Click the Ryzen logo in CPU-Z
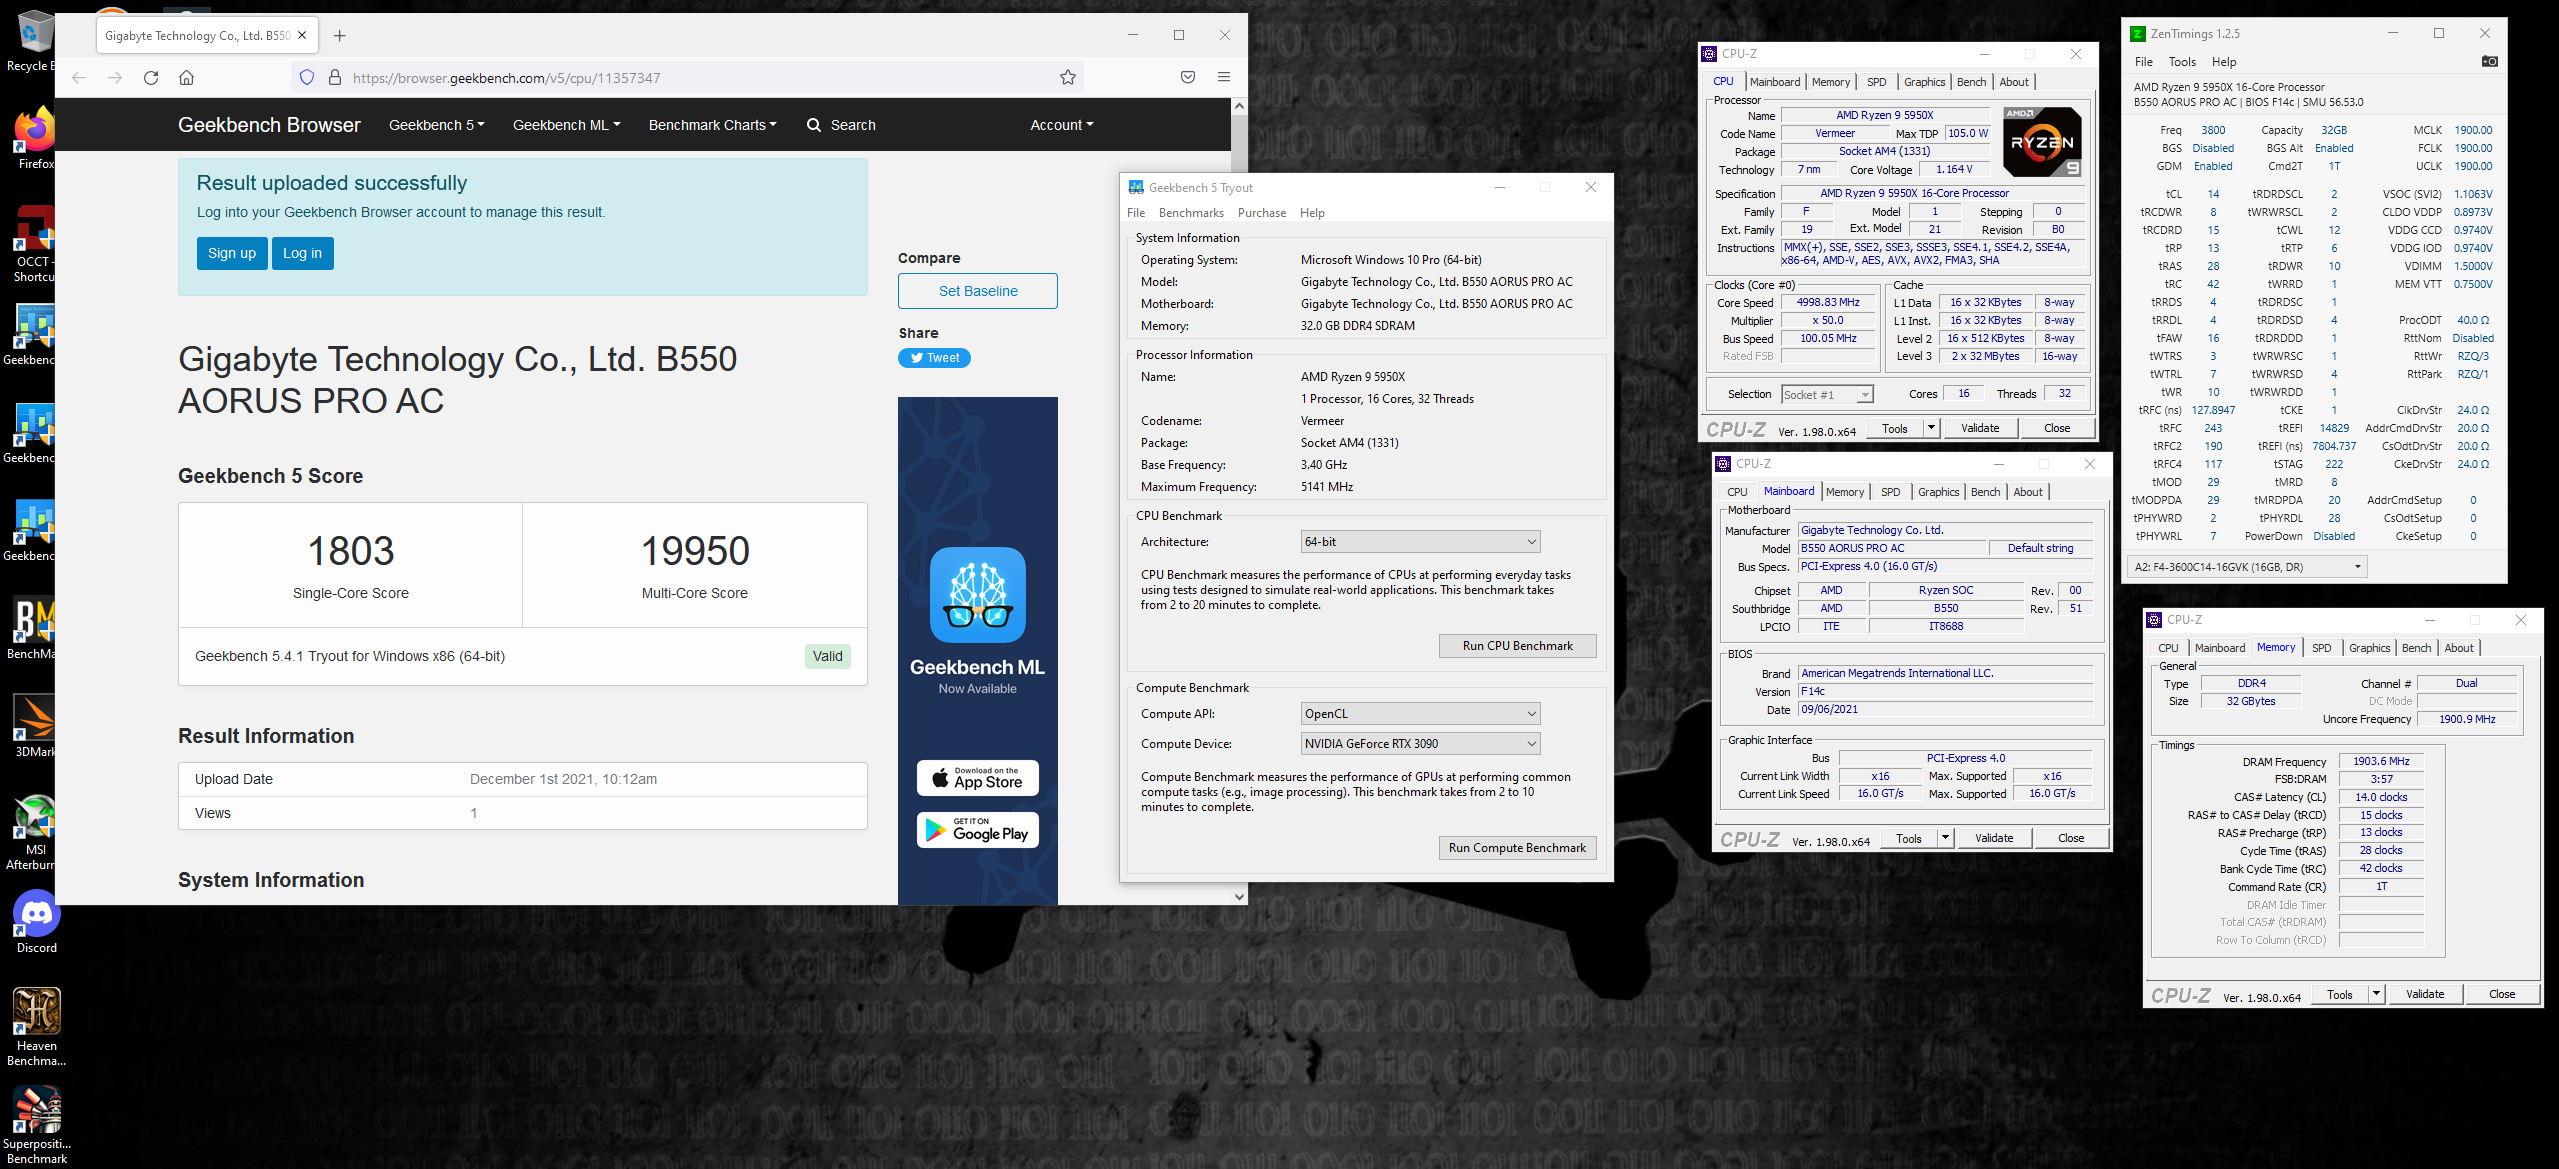Image resolution: width=2559 pixels, height=1169 pixels. pyautogui.click(x=2043, y=142)
